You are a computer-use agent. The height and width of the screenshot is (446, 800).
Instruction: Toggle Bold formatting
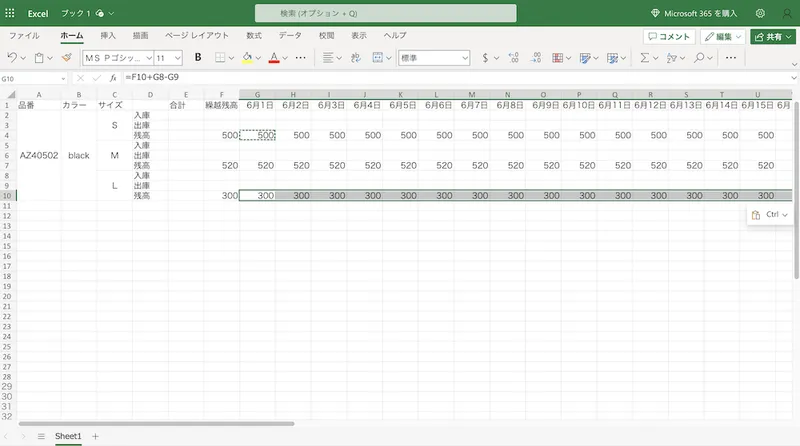click(x=198, y=58)
